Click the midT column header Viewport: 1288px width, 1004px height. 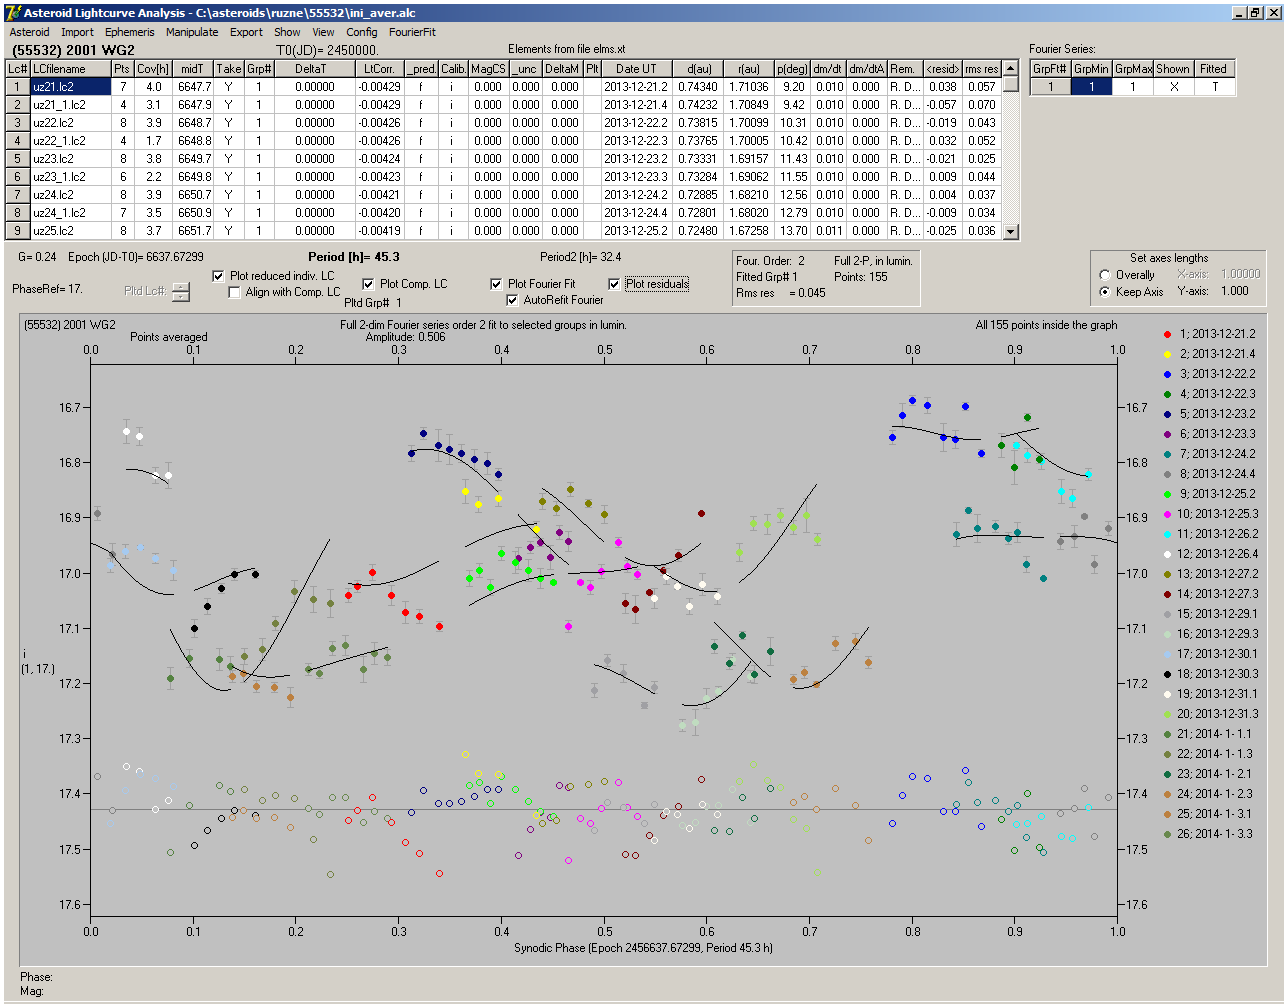point(192,69)
